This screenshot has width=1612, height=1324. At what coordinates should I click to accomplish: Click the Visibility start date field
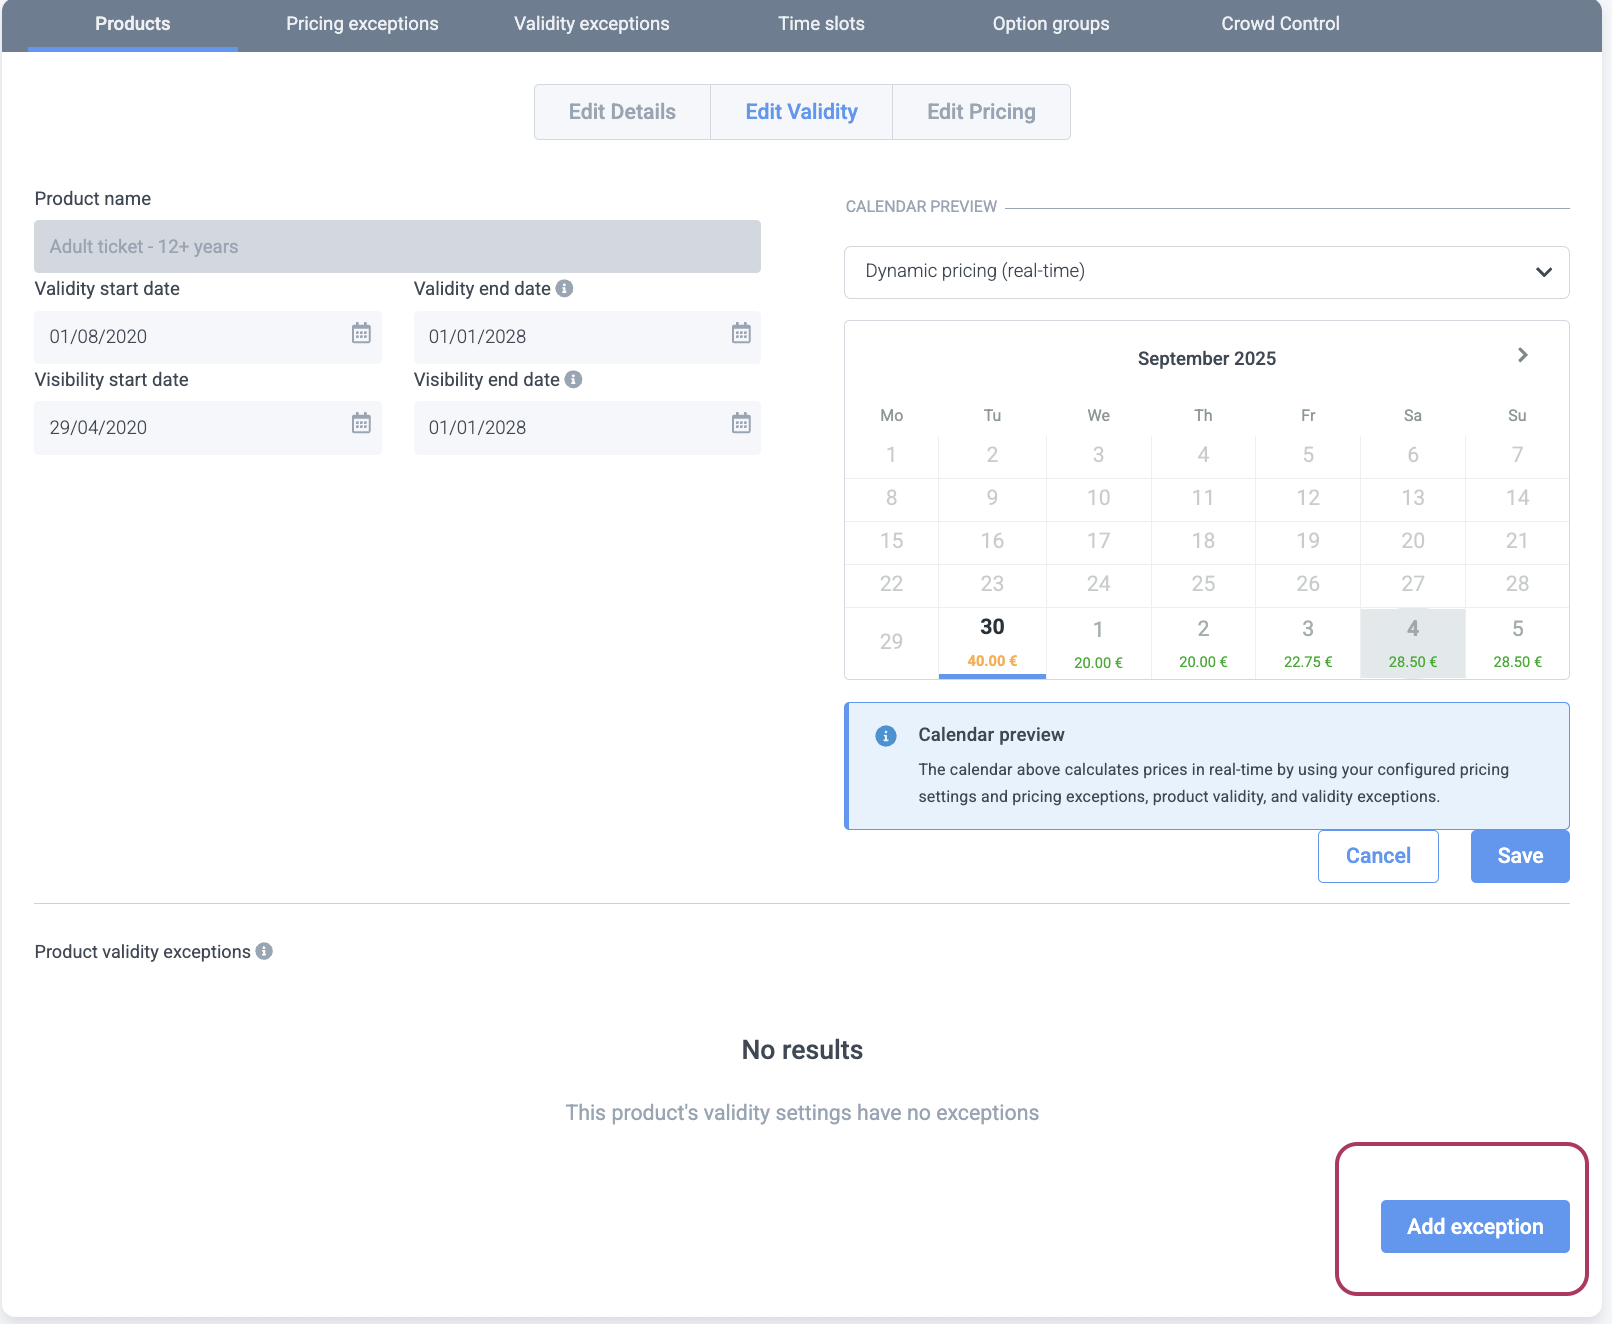pyautogui.click(x=208, y=428)
